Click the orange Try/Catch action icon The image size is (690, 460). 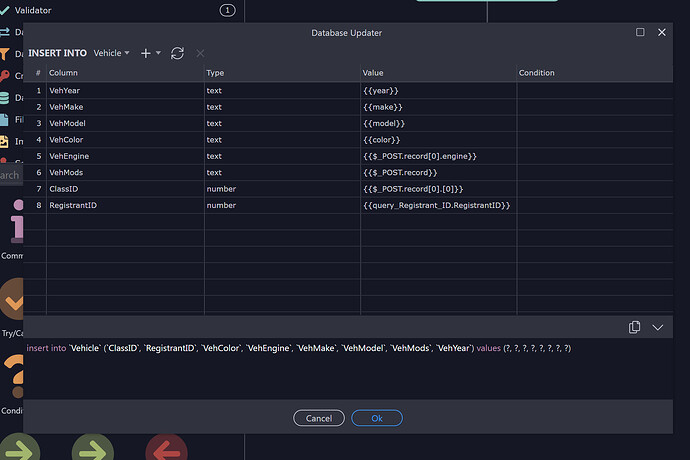[x=13, y=299]
